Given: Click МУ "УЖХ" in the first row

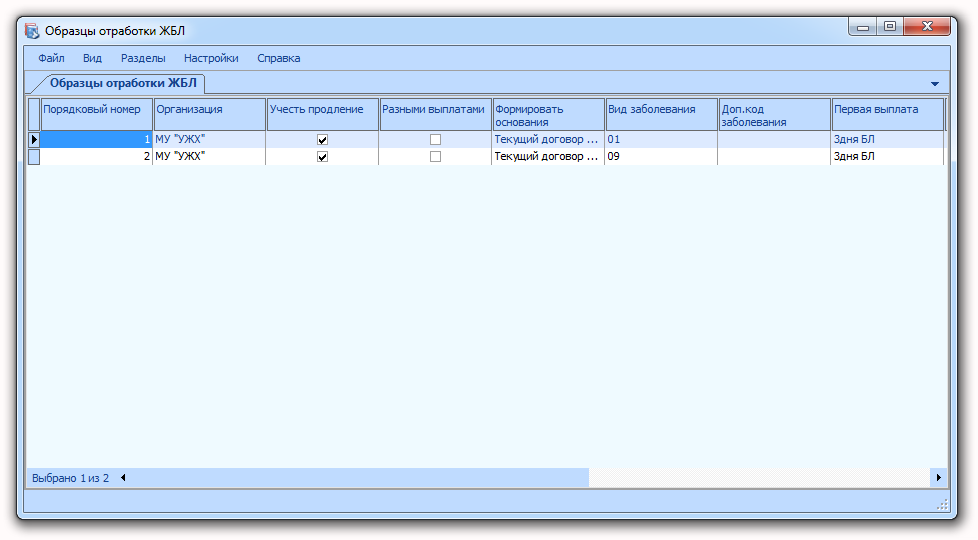Looking at the screenshot, I should [210, 140].
